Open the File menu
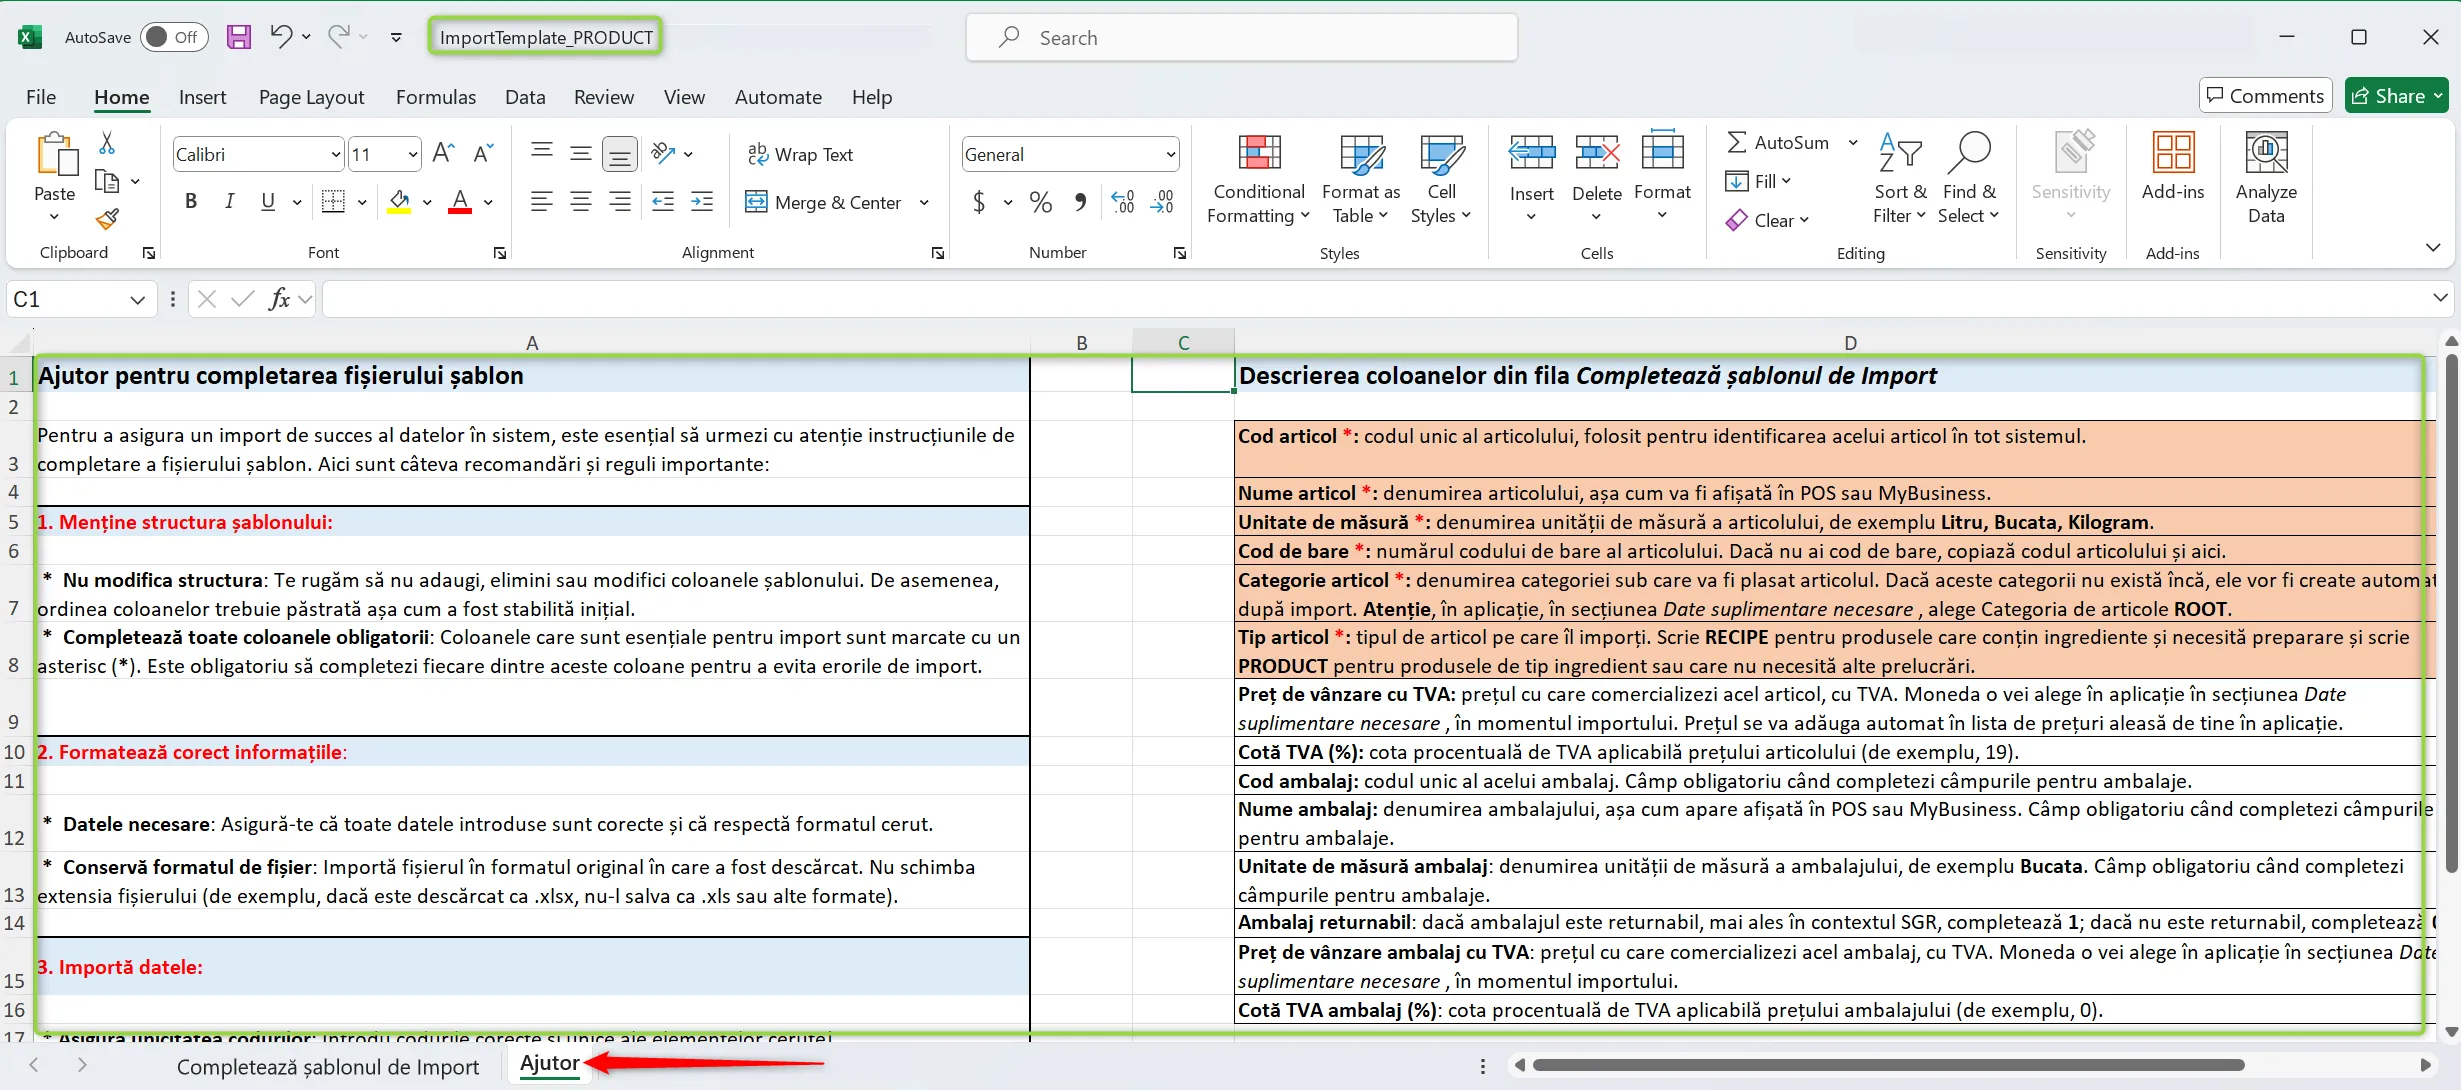This screenshot has height=1090, width=2461. point(41,97)
